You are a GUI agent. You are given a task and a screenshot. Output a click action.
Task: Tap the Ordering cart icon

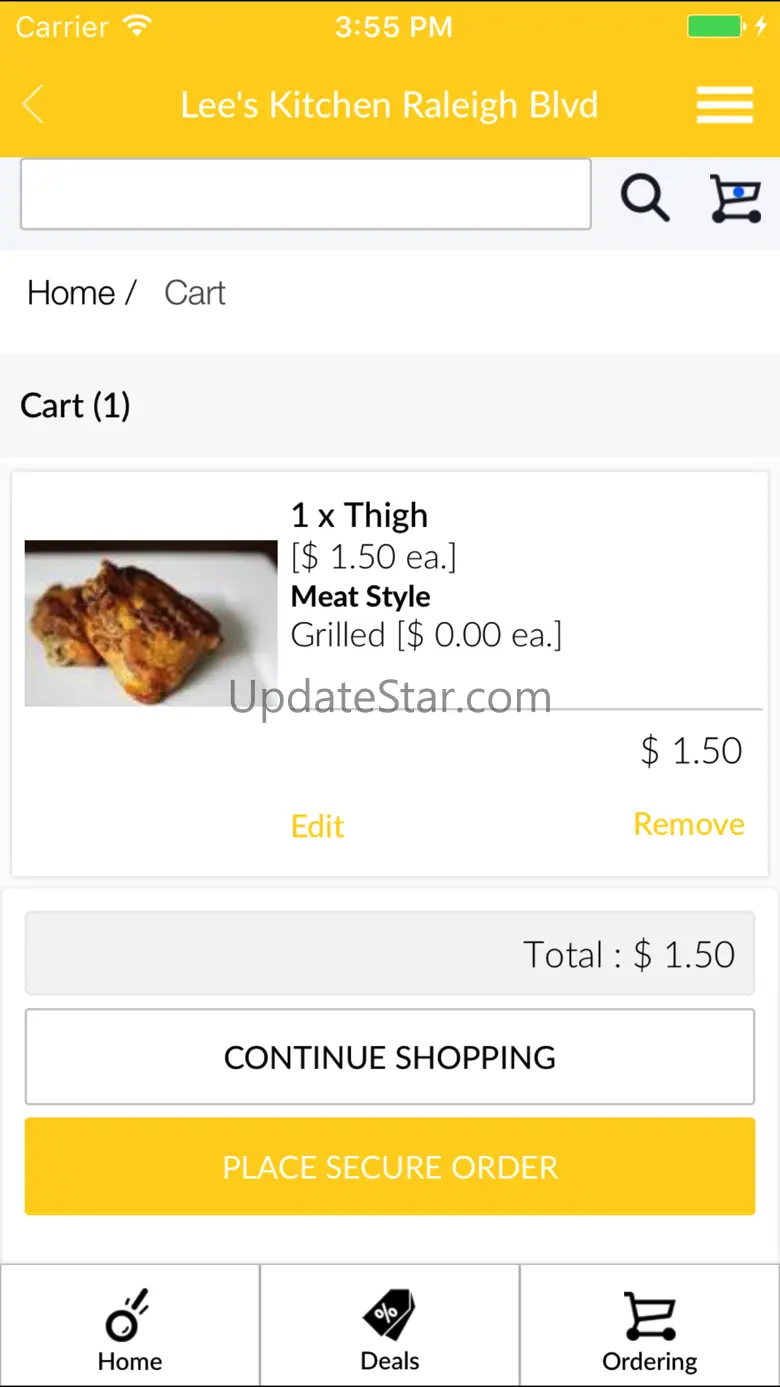pos(650,1315)
